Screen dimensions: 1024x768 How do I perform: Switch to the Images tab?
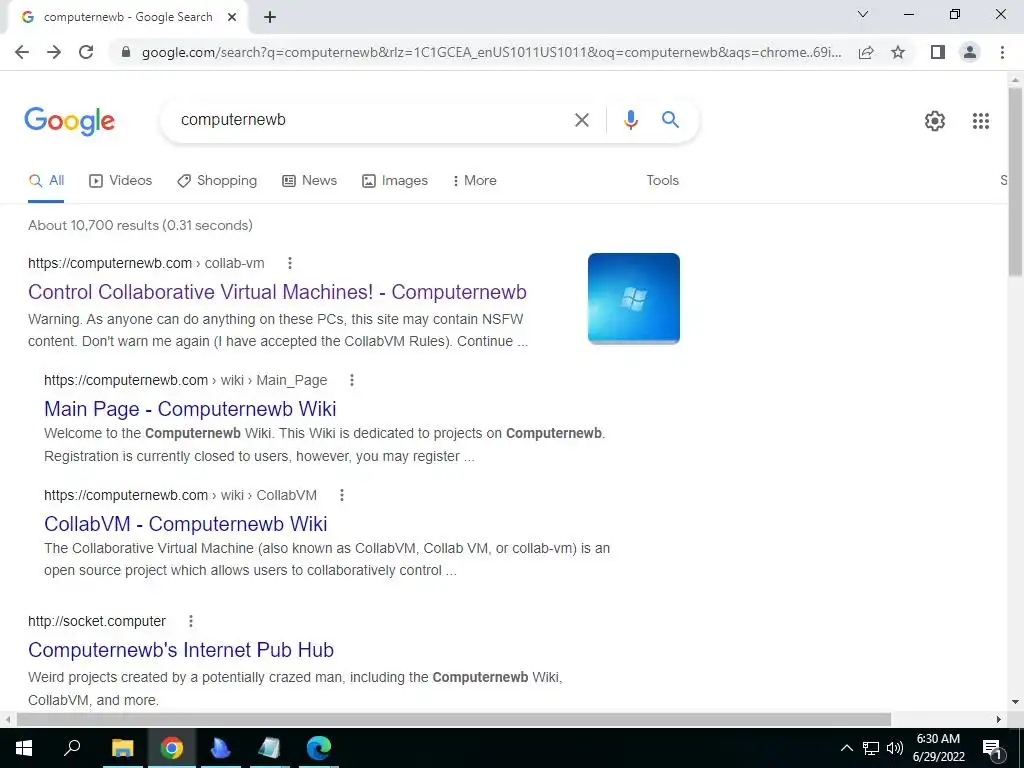395,181
